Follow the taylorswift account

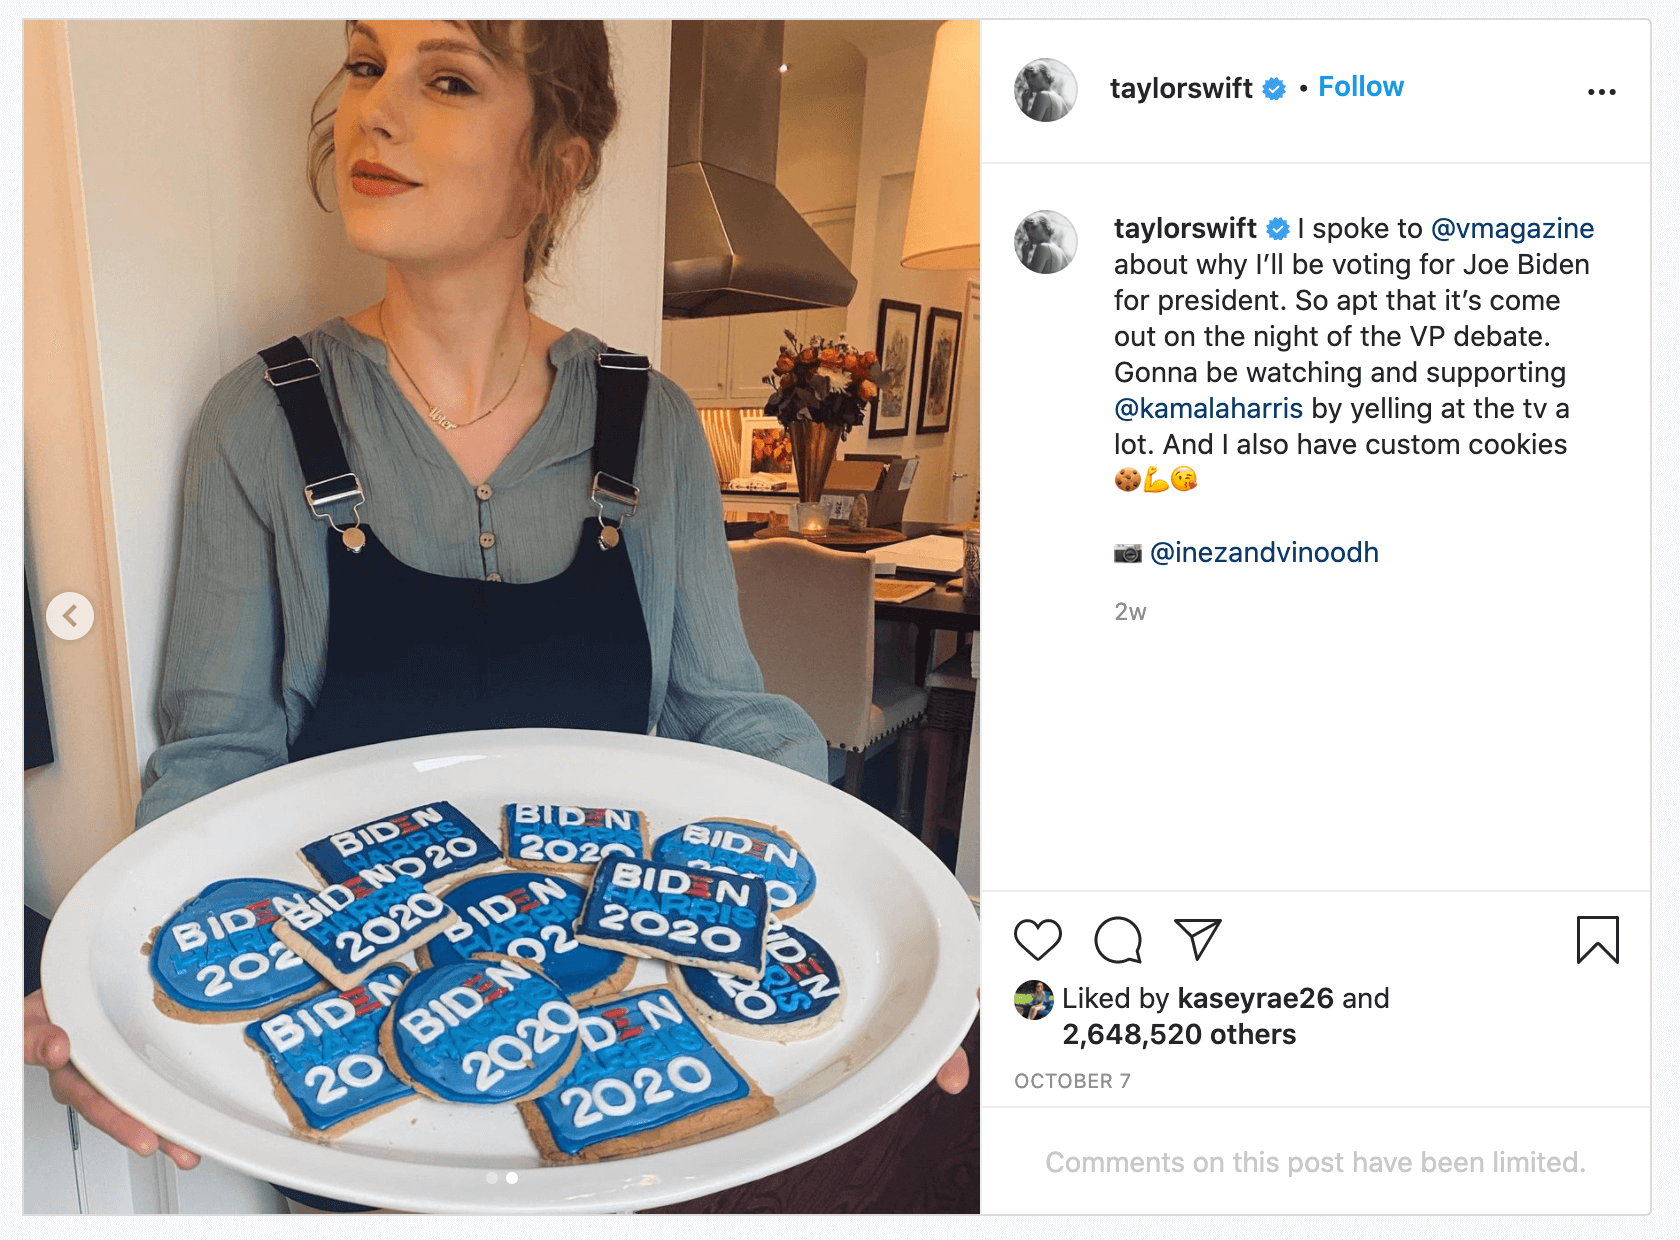click(x=1360, y=87)
